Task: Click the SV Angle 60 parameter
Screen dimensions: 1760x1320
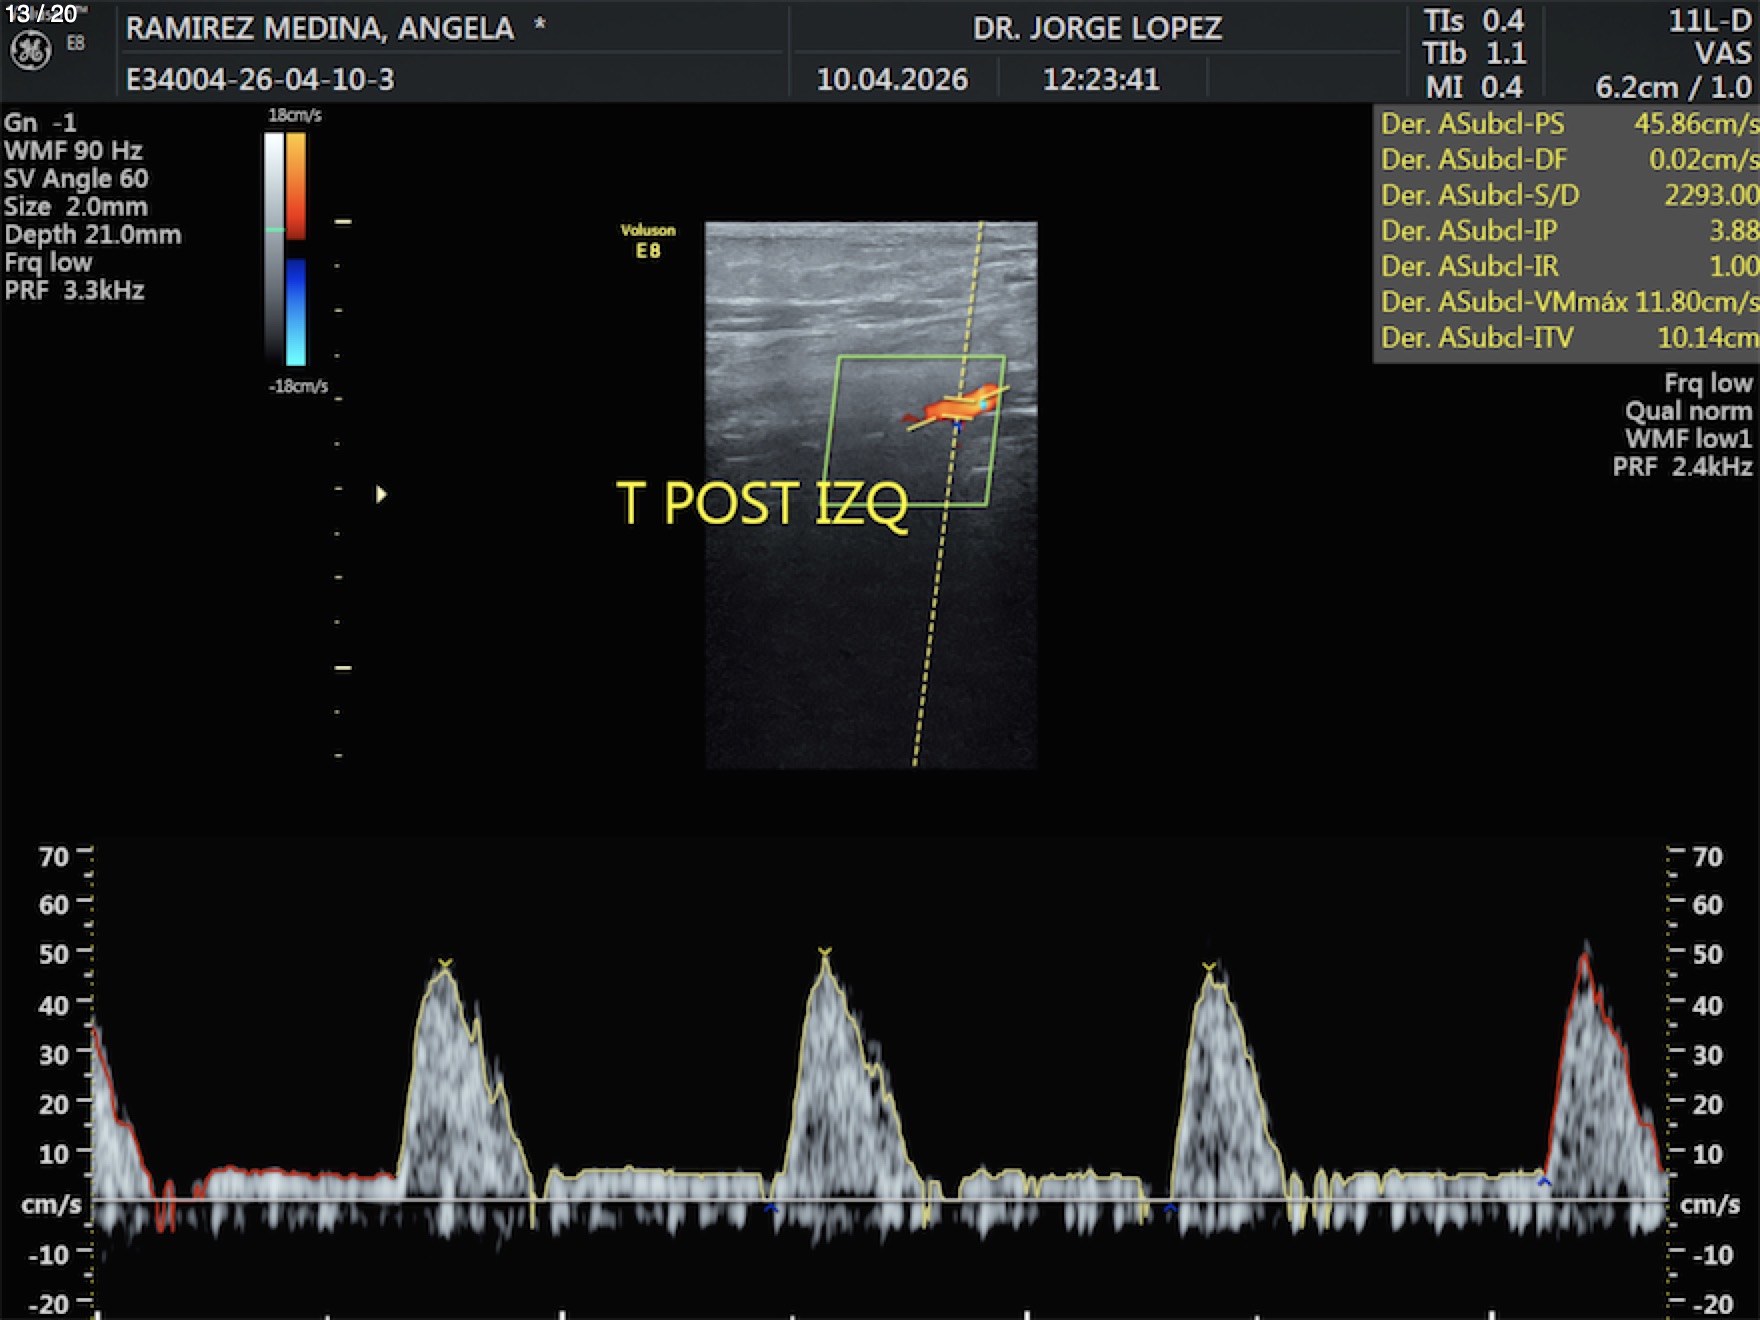Action: tap(76, 179)
